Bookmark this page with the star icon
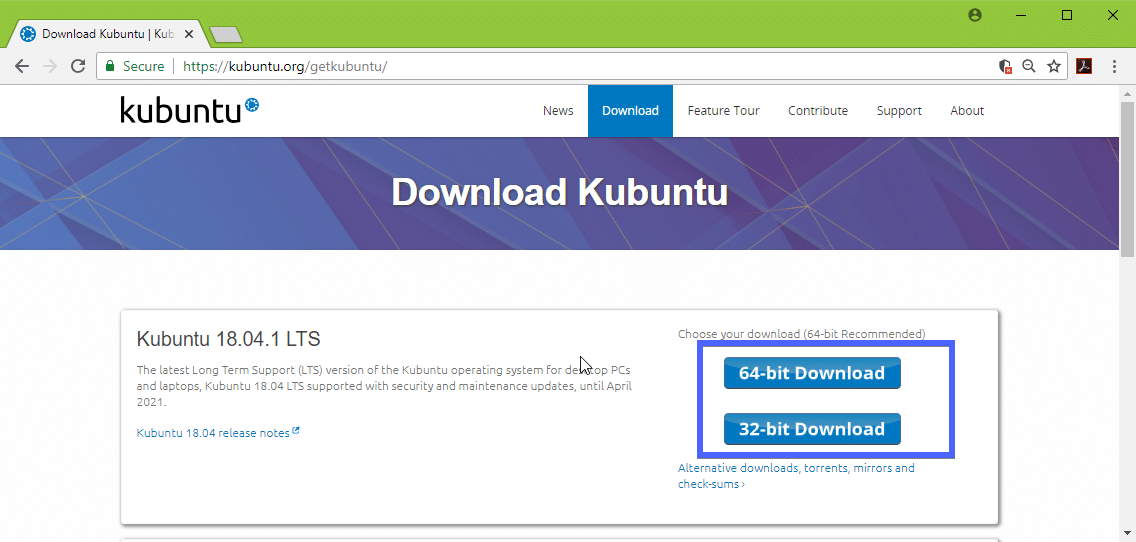The image size is (1136, 542). tap(1054, 66)
